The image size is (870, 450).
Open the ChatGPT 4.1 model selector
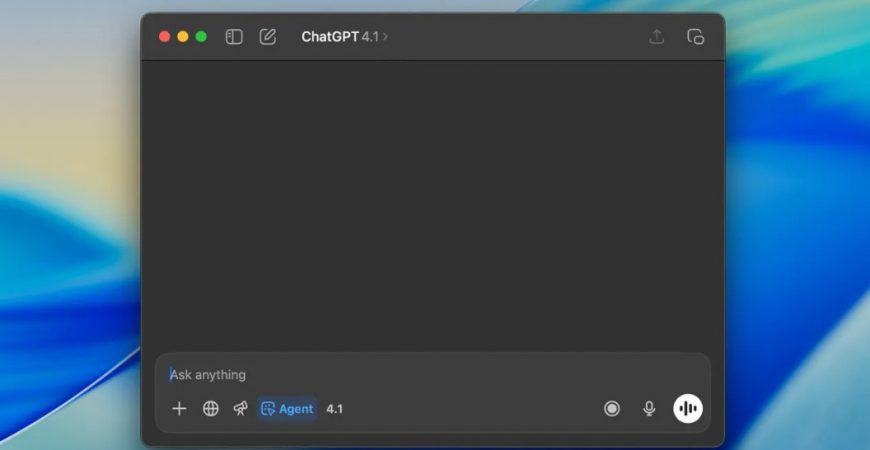click(345, 37)
